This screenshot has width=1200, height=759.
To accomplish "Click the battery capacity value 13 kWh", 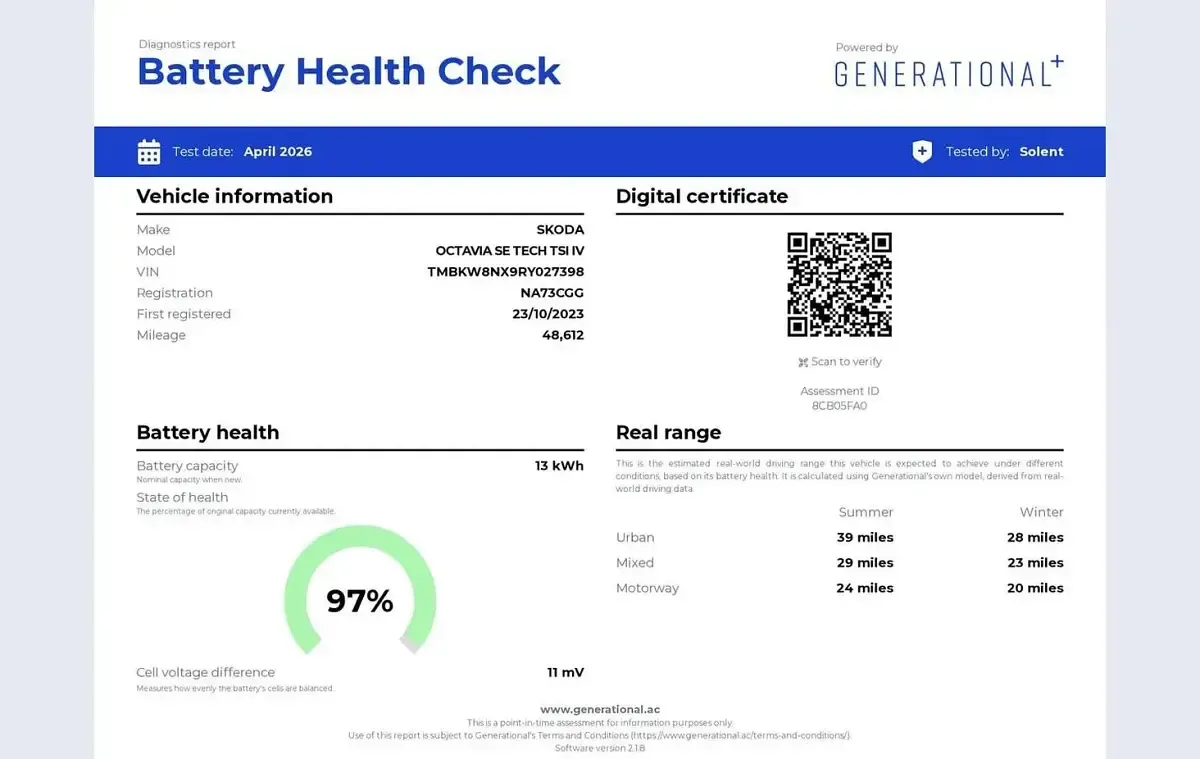I will [559, 466].
